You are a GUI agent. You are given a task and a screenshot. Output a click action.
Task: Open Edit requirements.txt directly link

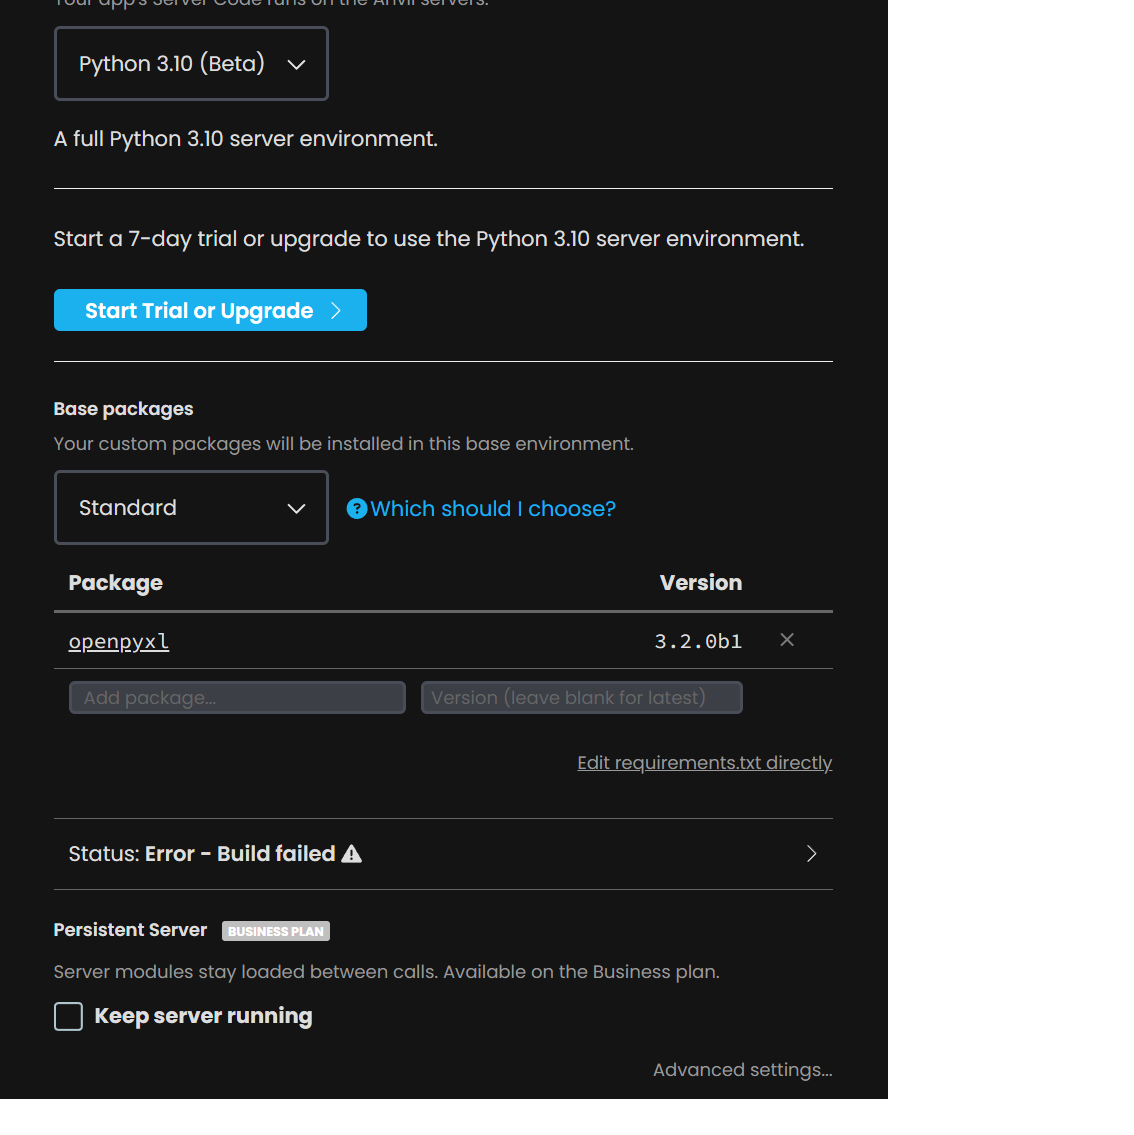(705, 763)
